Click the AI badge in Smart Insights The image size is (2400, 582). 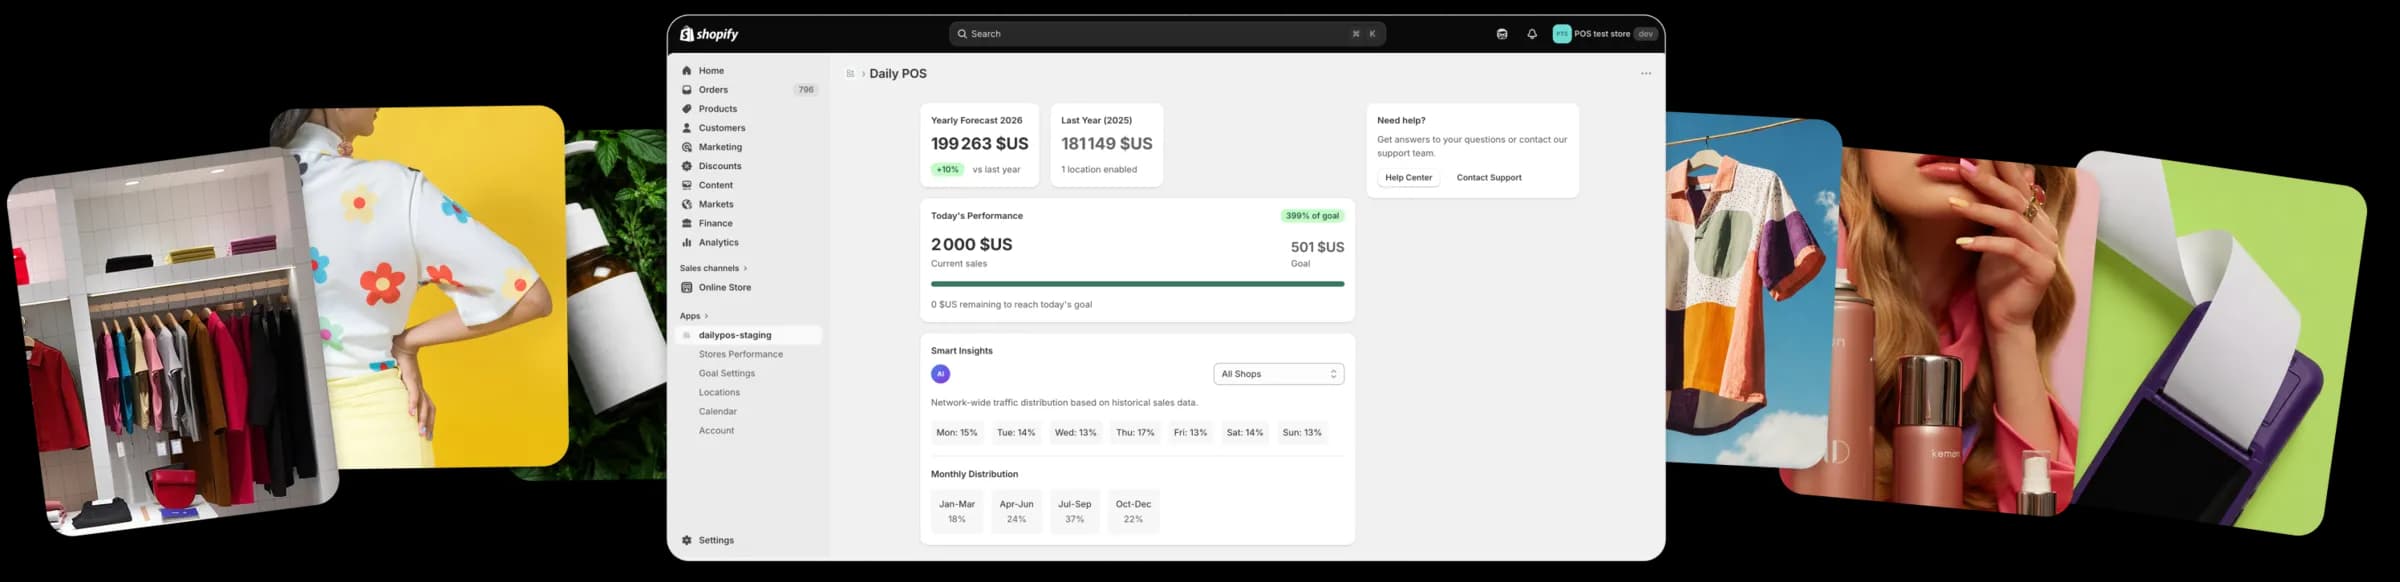940,374
